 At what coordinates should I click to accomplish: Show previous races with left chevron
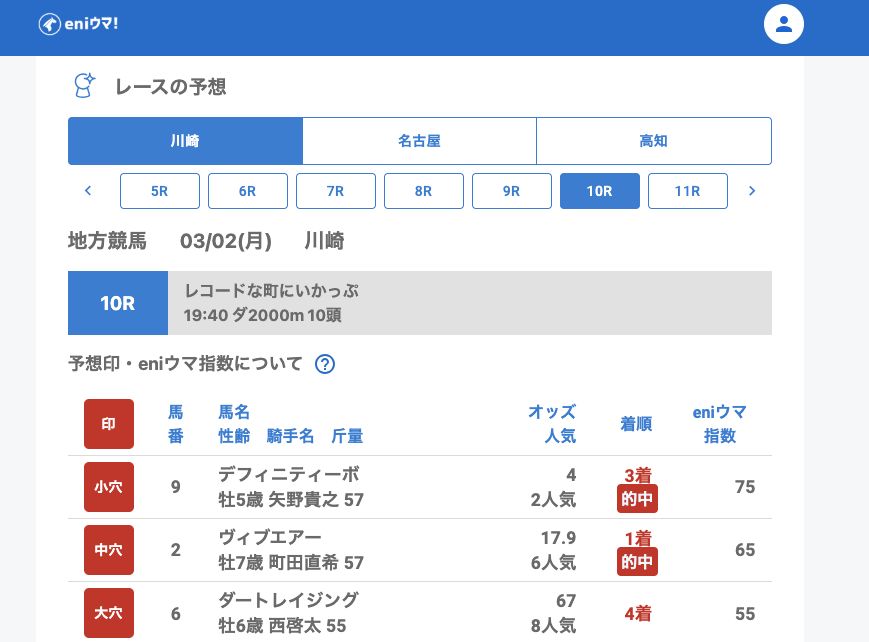[88, 191]
